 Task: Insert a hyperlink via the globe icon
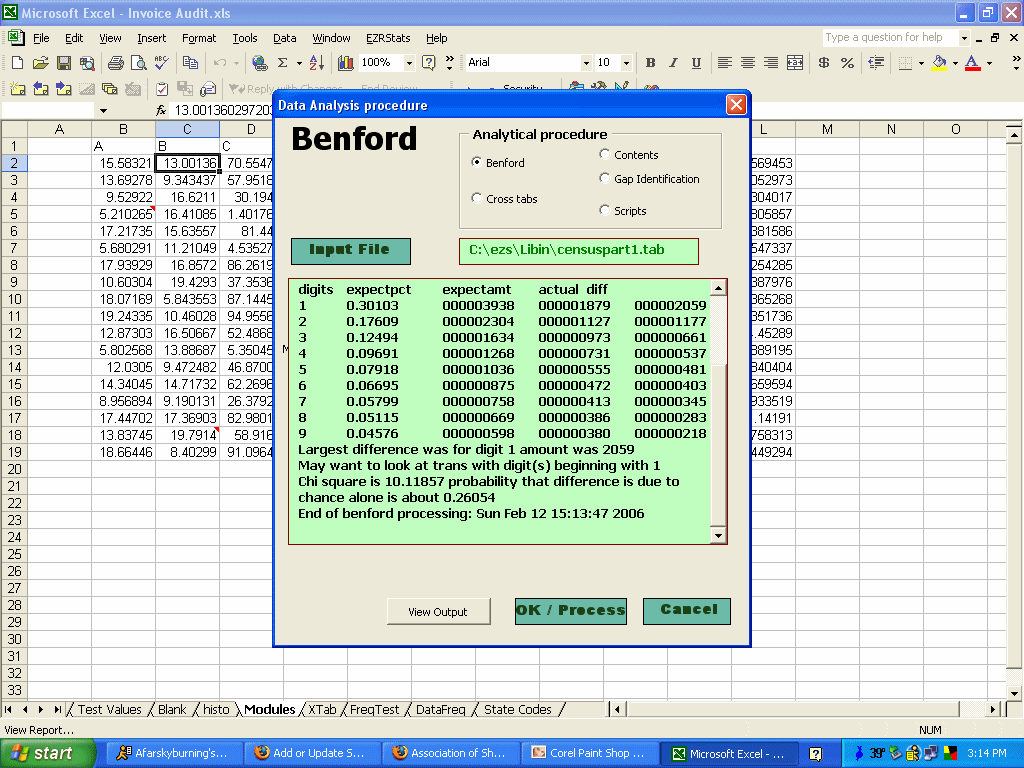pyautogui.click(x=259, y=63)
